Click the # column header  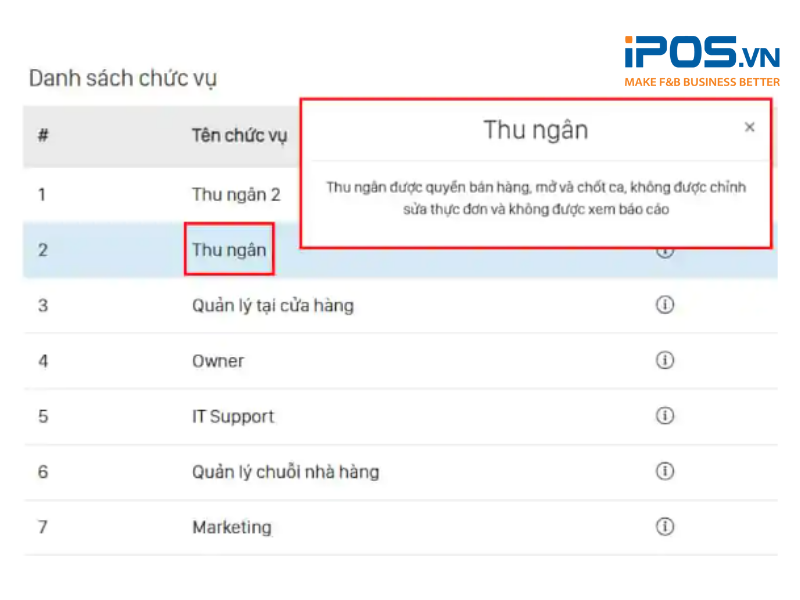click(x=42, y=135)
